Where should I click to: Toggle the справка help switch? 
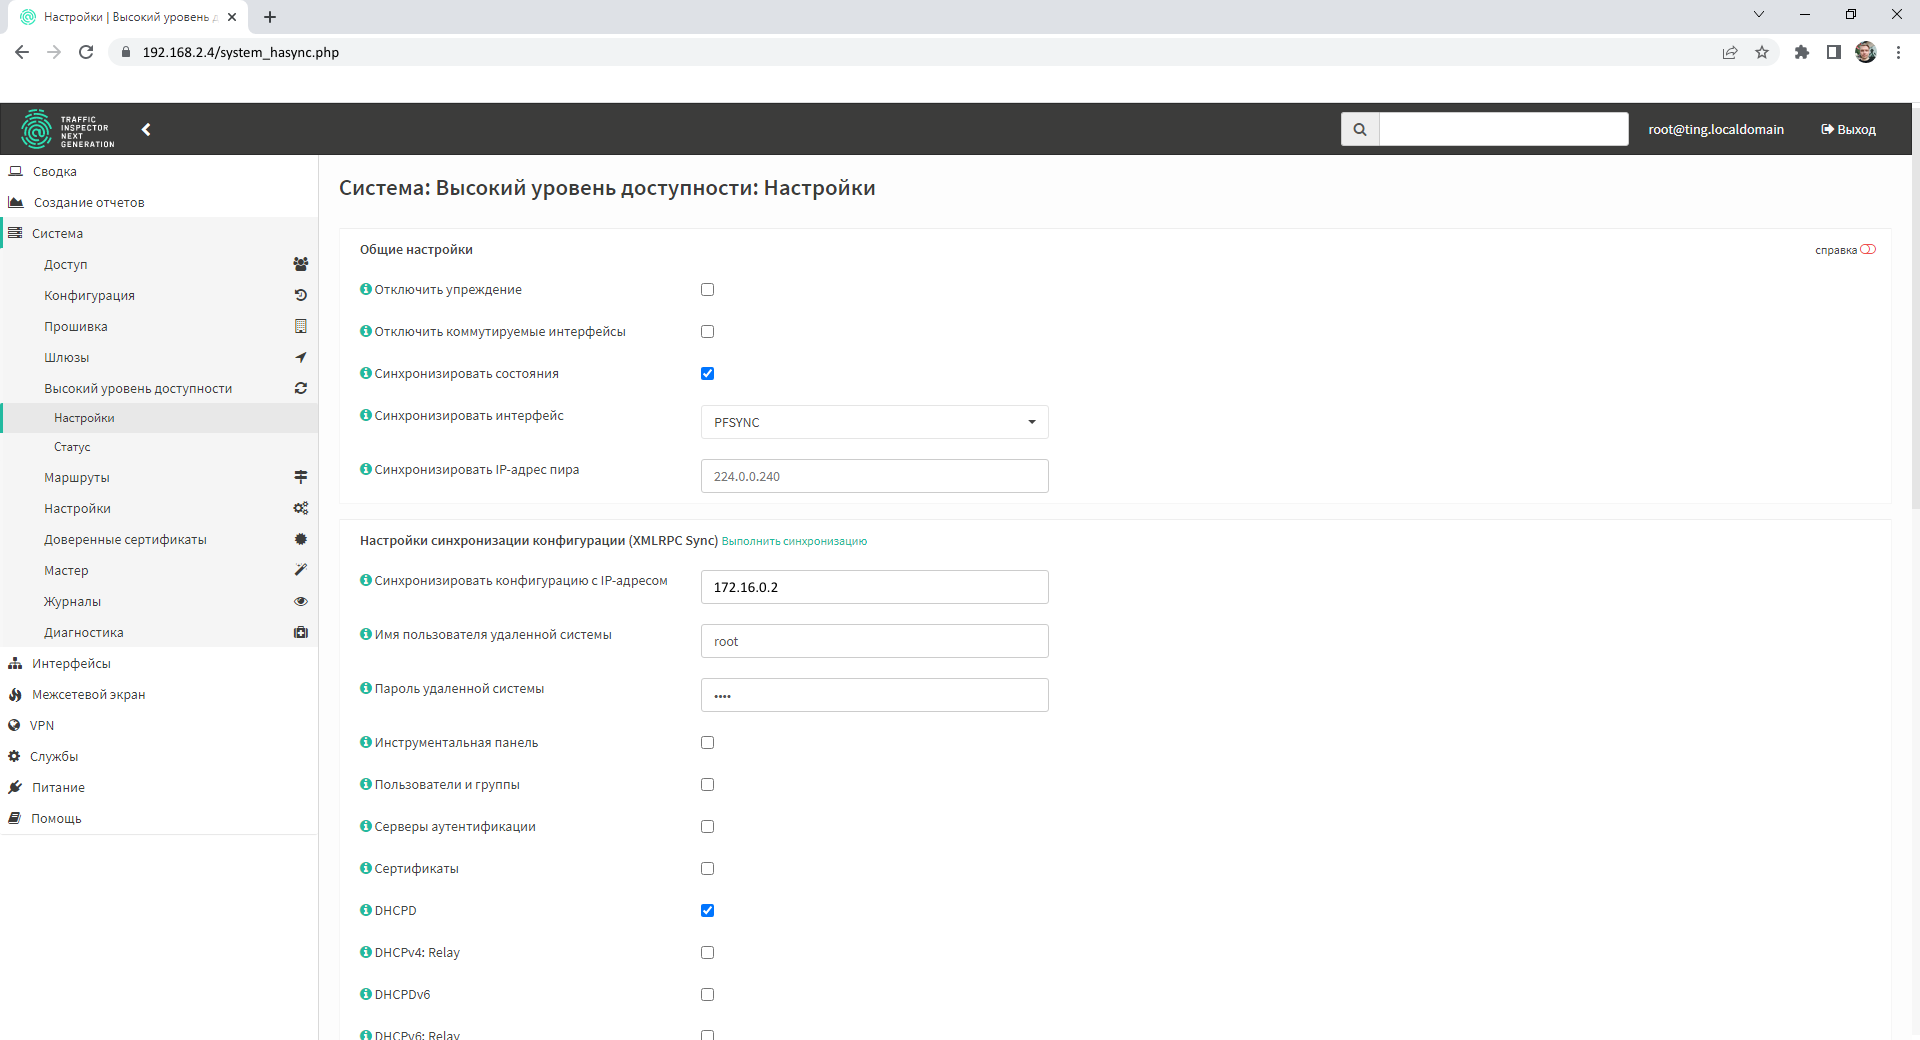coord(1867,249)
